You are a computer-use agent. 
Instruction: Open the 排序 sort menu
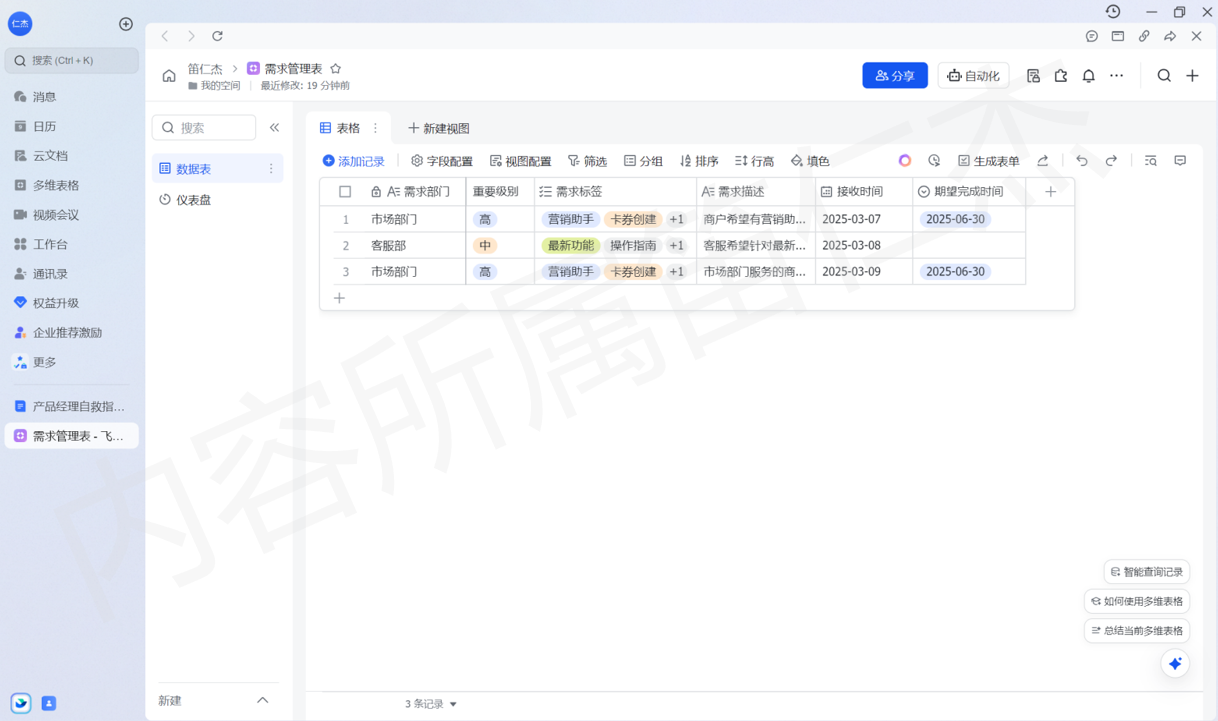pos(699,161)
